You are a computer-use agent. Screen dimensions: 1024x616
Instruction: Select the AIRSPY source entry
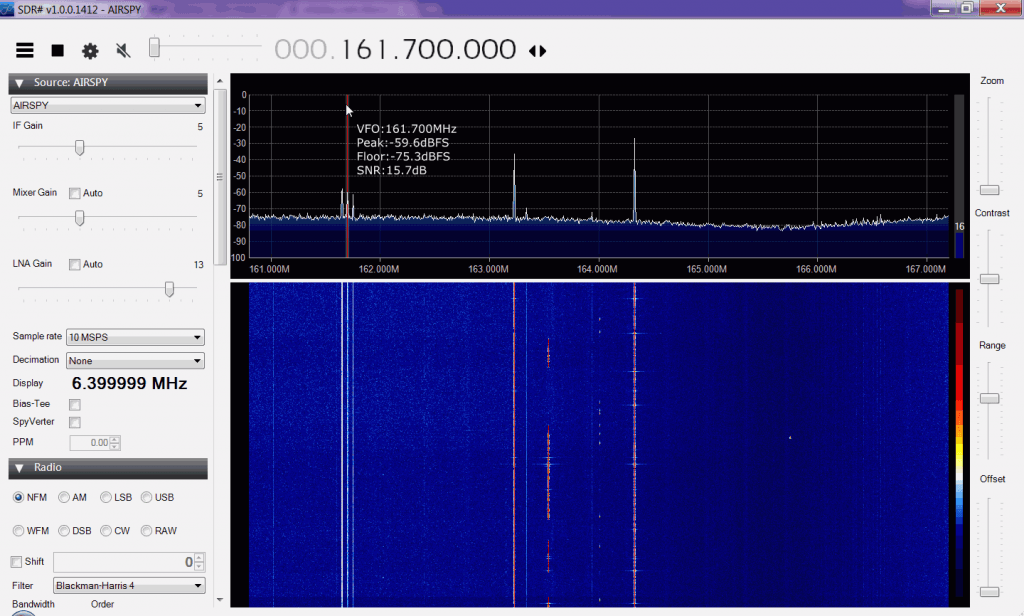(x=107, y=105)
